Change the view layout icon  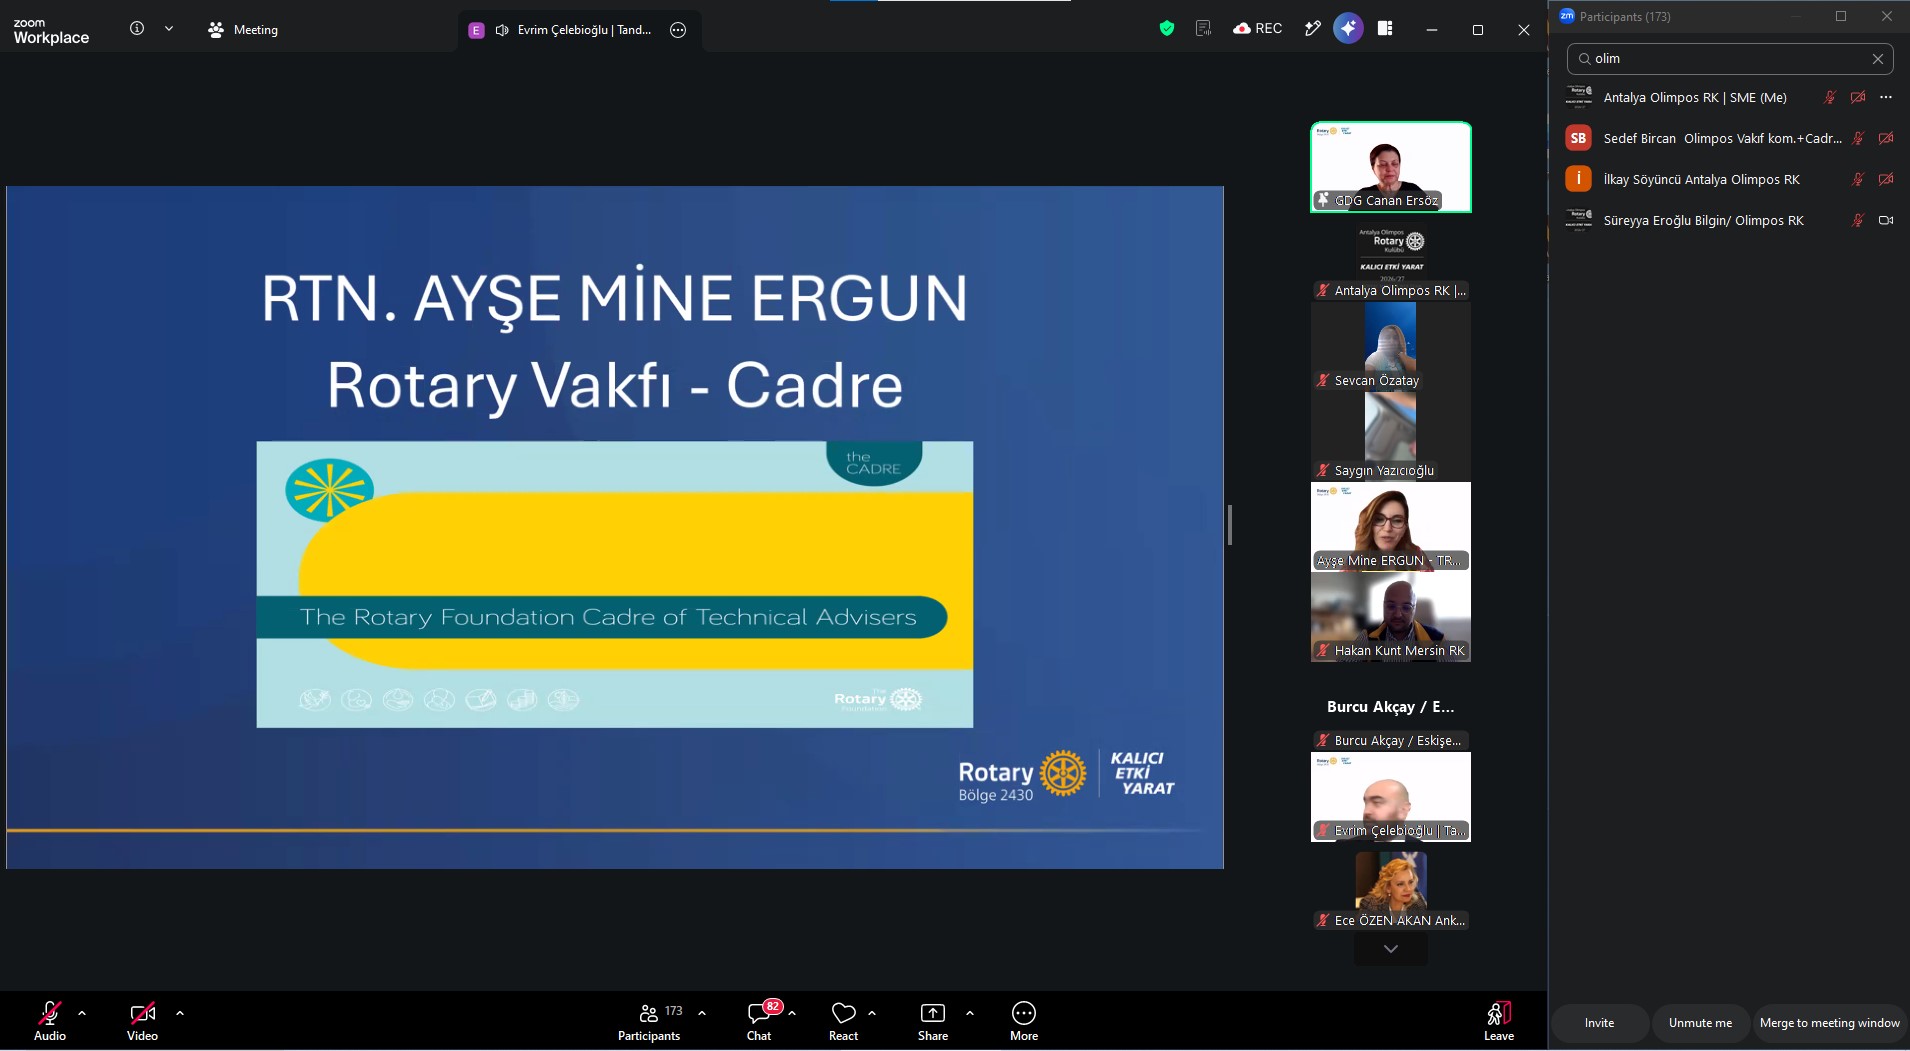pos(1385,29)
